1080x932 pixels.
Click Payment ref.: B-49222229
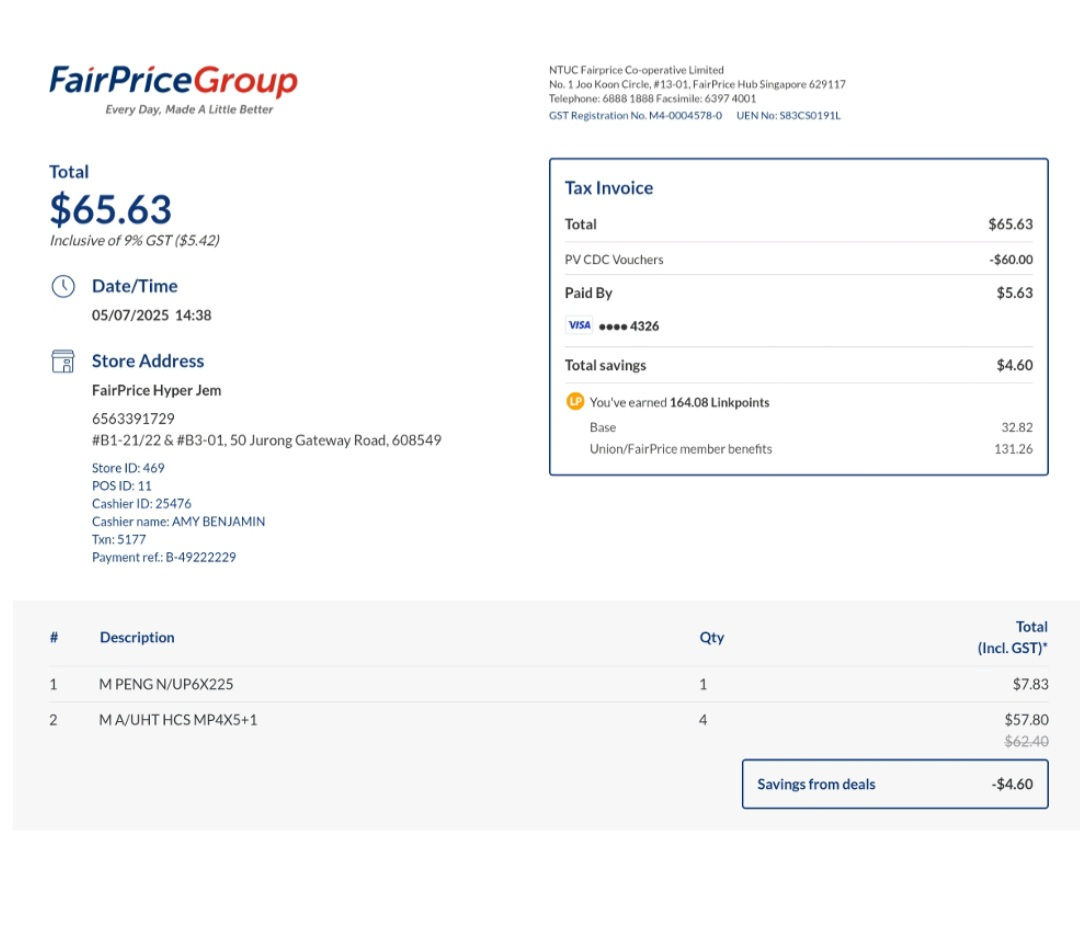164,557
